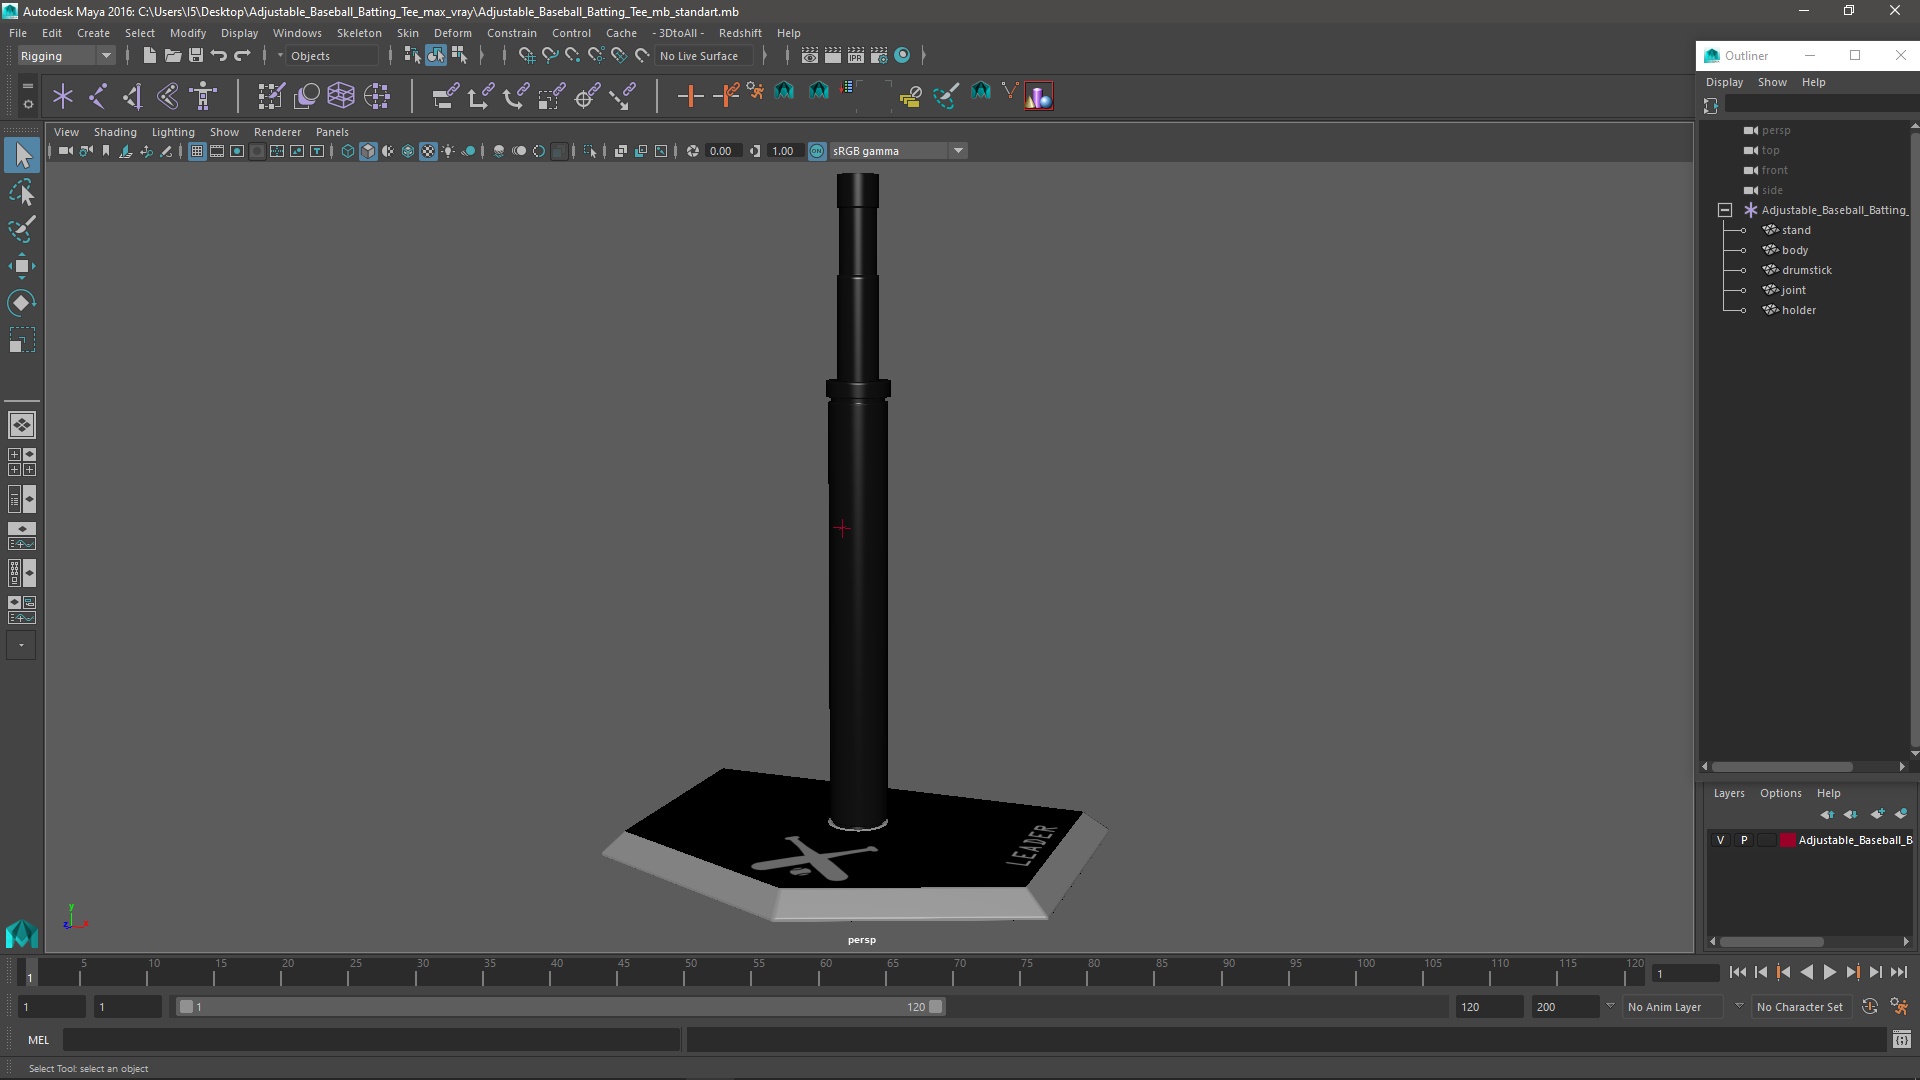
Task: Step forward one frame
Action: tap(1875, 972)
